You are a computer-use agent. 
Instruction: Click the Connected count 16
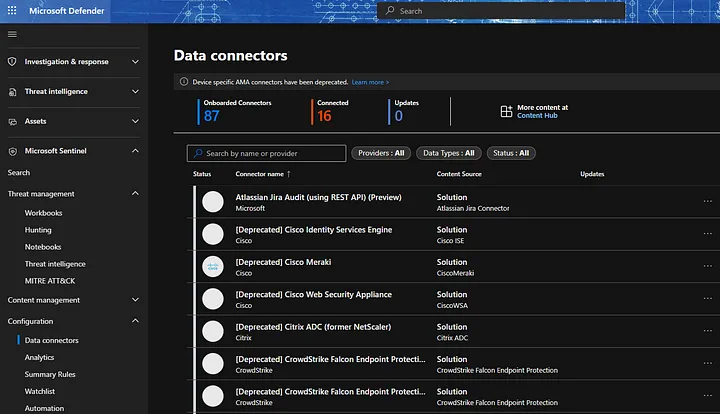(324, 116)
